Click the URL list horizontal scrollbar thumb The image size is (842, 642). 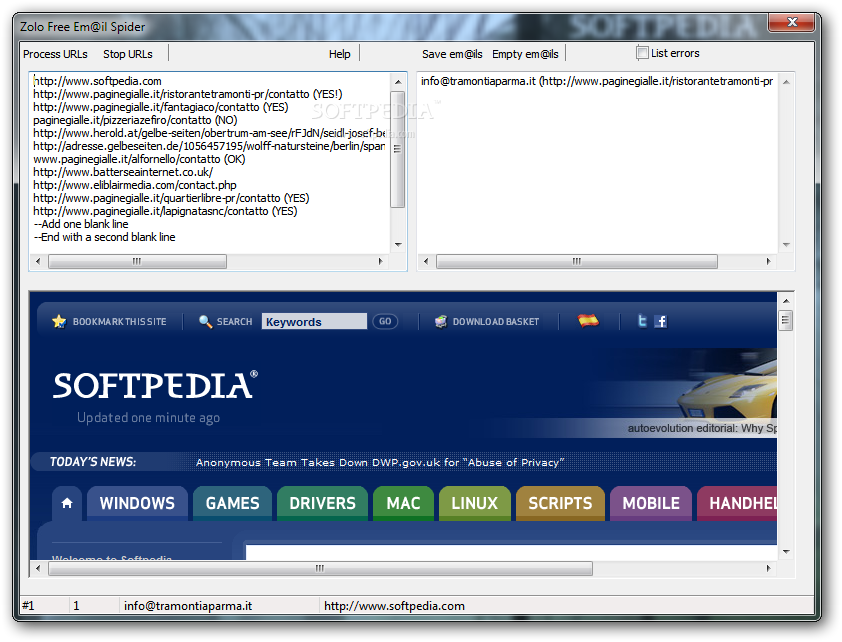pyautogui.click(x=137, y=261)
